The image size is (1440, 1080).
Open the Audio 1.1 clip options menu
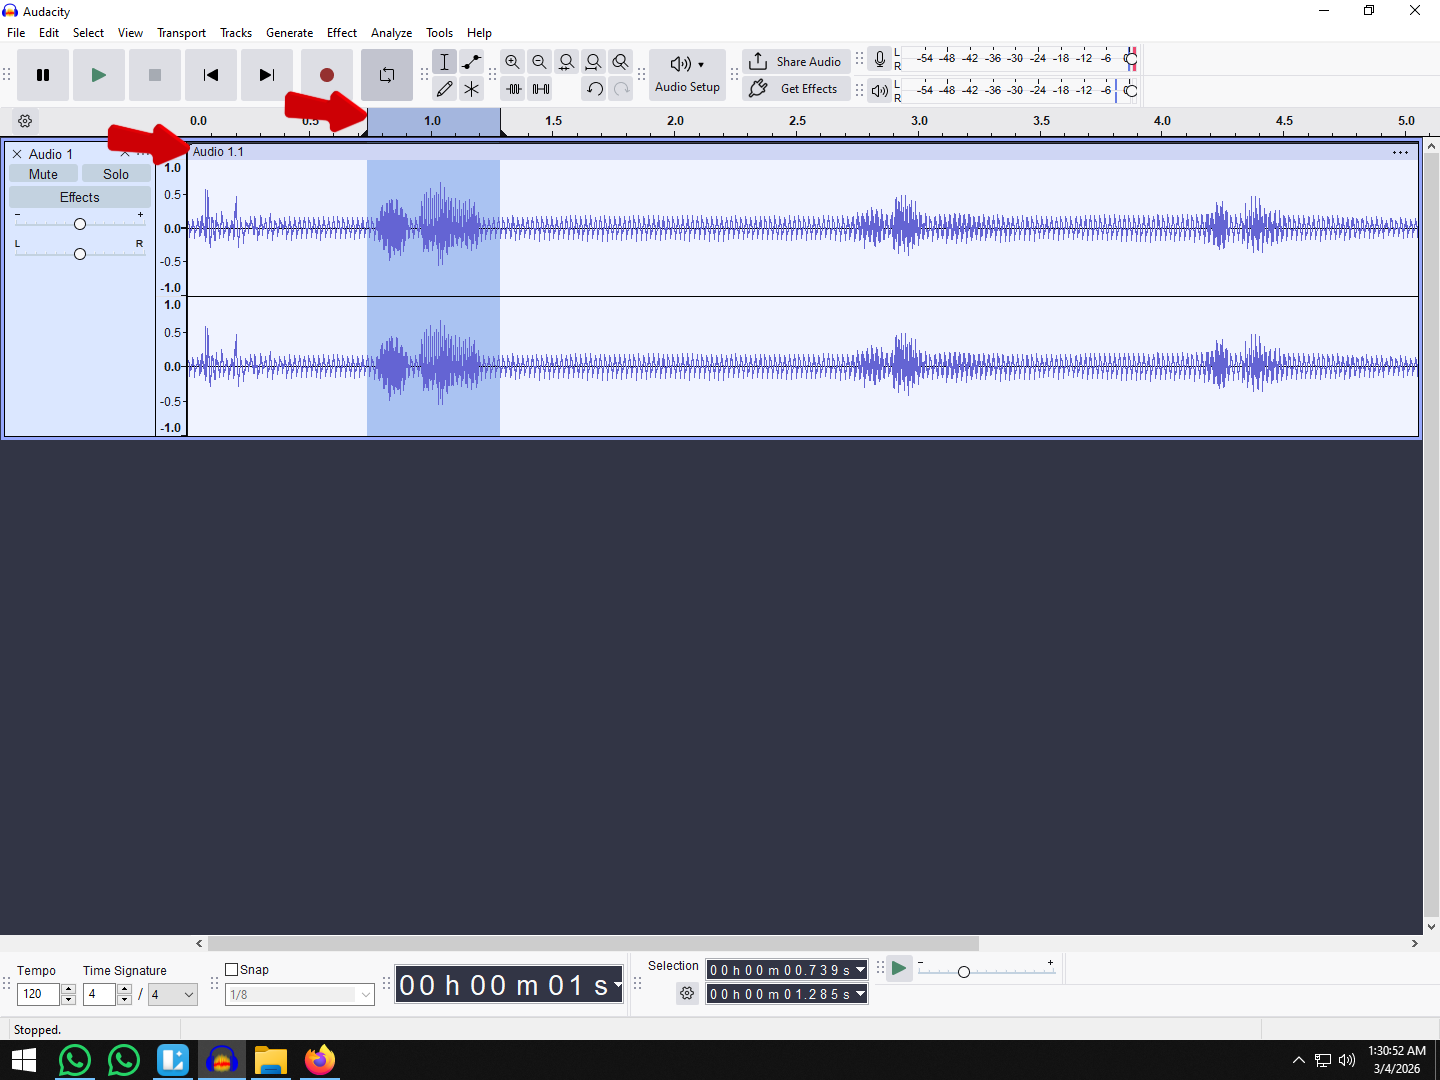pos(1400,152)
